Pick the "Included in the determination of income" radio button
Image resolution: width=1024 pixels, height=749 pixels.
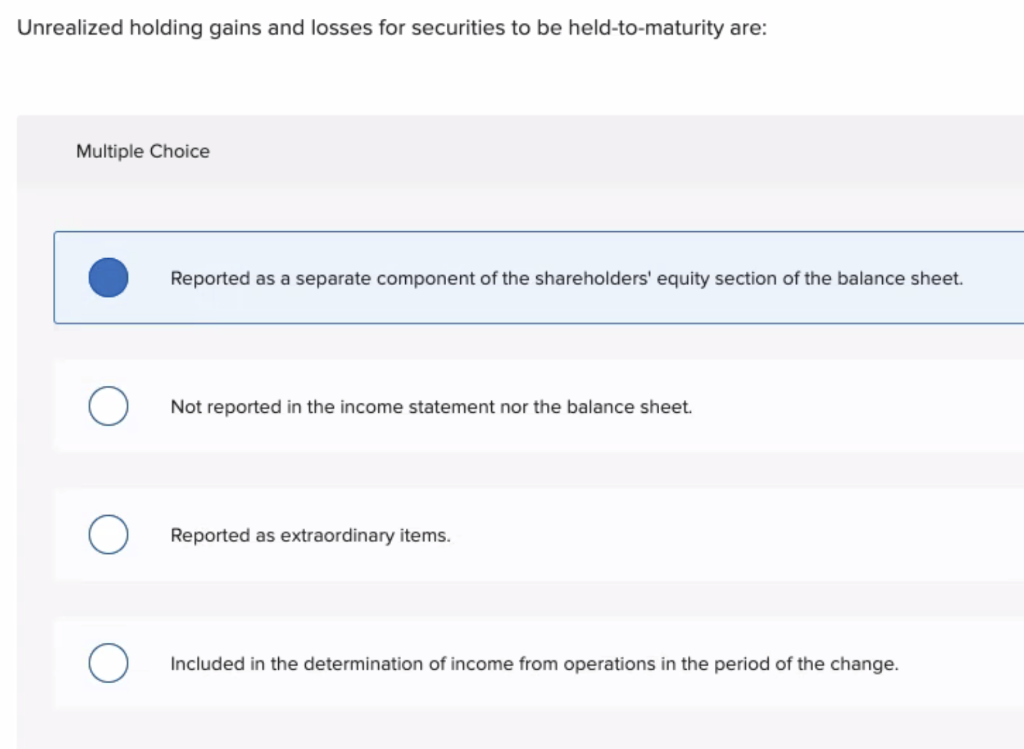[107, 663]
